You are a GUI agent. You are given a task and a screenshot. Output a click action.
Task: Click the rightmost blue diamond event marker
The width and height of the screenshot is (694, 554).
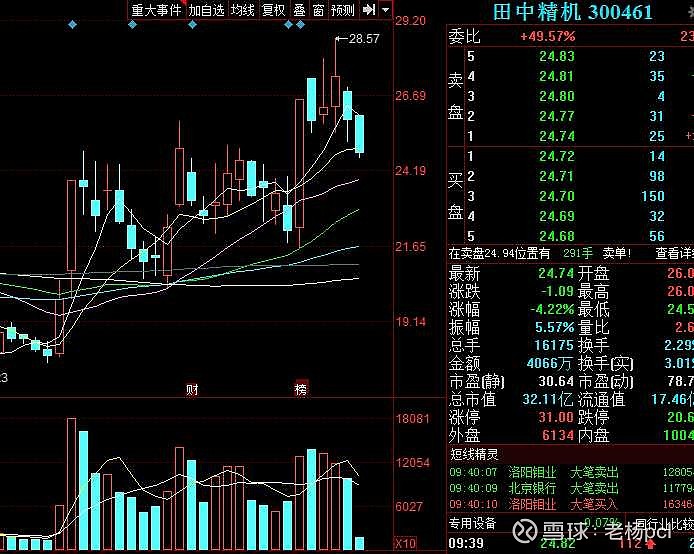coord(301,24)
